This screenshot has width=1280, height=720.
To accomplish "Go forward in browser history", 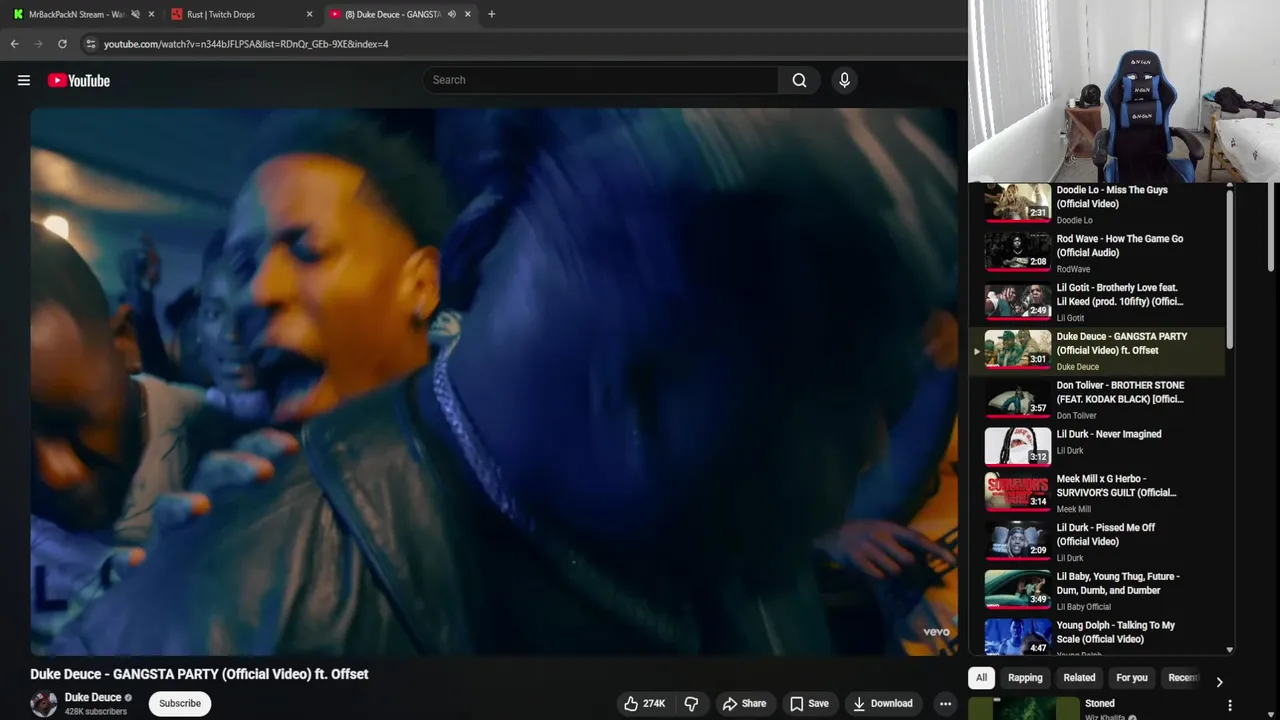I will point(38,44).
